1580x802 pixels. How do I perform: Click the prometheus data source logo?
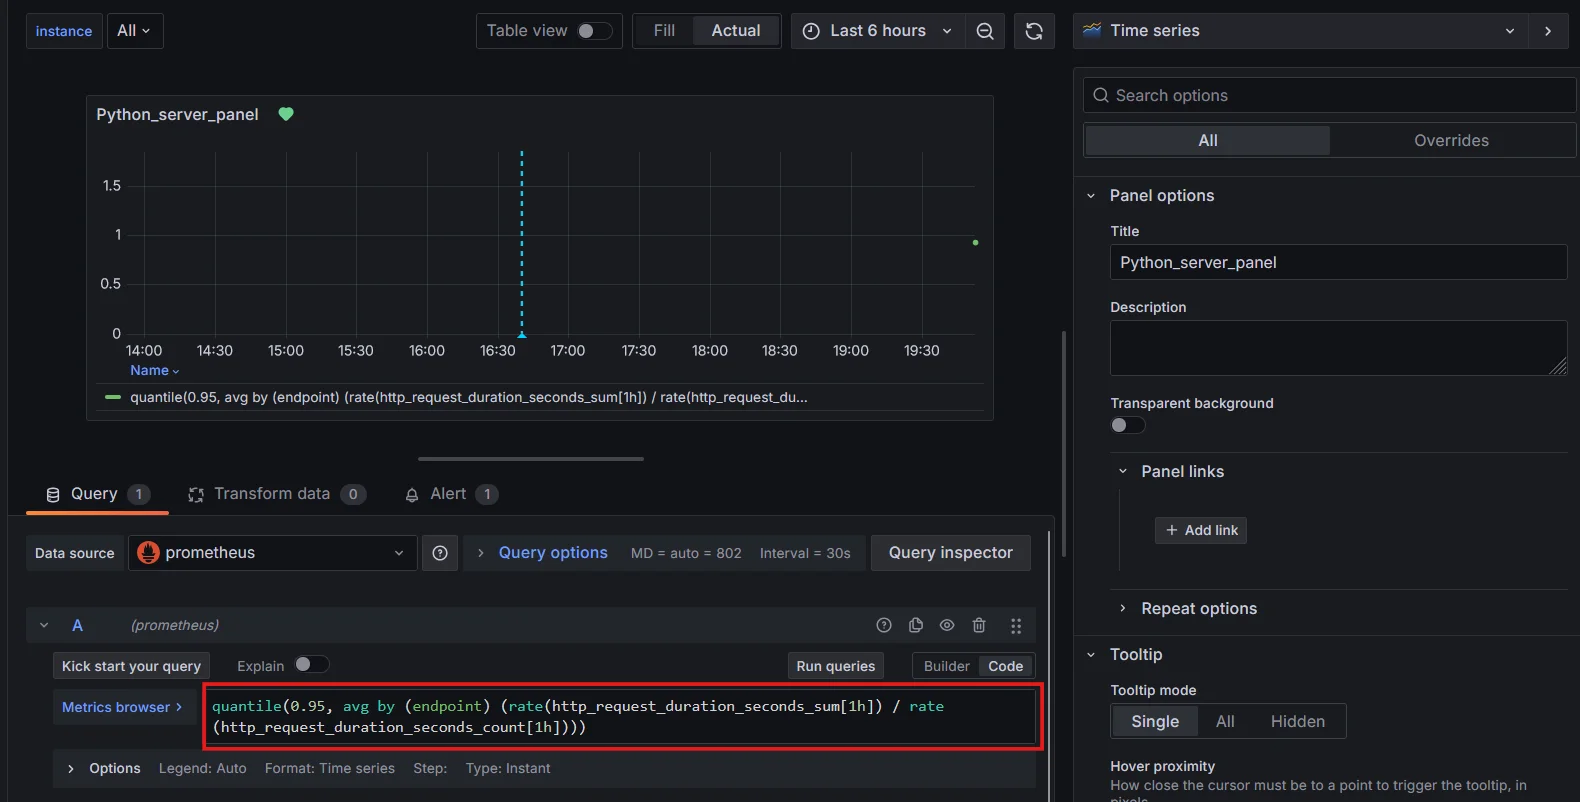148,553
